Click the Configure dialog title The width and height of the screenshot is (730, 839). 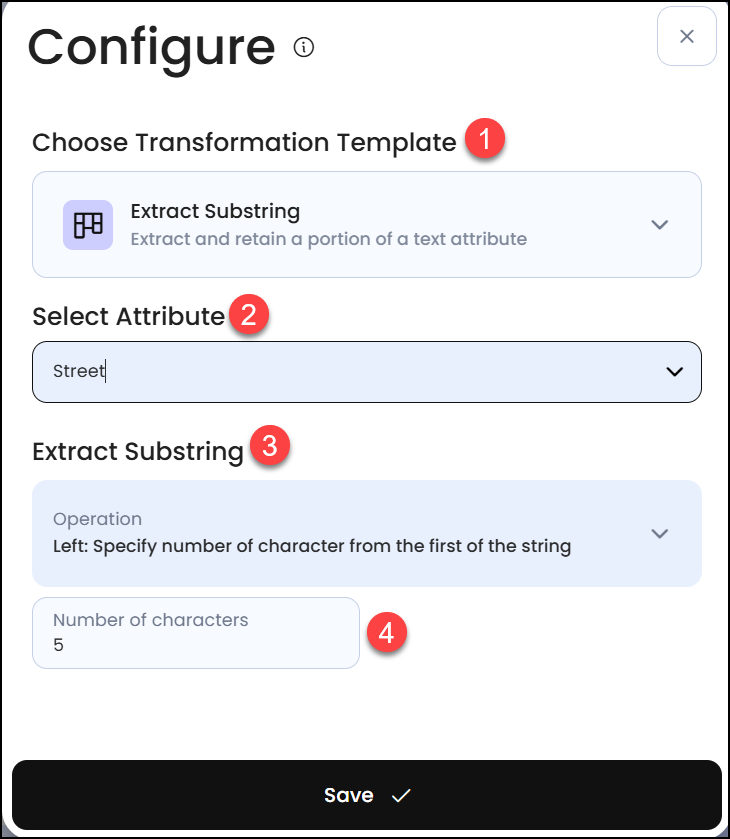152,46
